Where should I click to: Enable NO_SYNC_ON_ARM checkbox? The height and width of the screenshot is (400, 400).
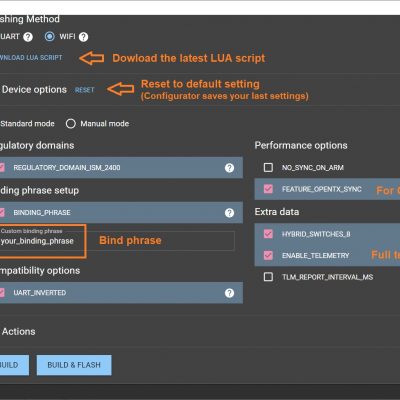(x=268, y=167)
